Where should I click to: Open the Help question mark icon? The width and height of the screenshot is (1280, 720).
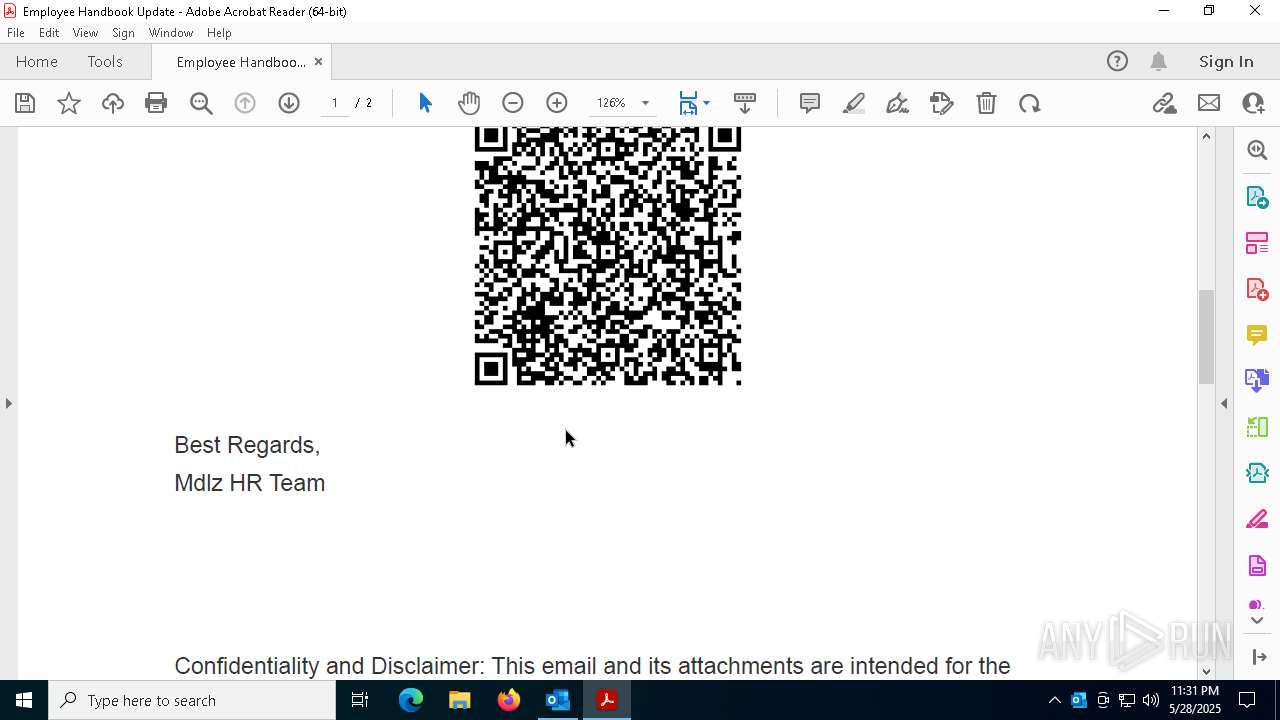[1117, 61]
